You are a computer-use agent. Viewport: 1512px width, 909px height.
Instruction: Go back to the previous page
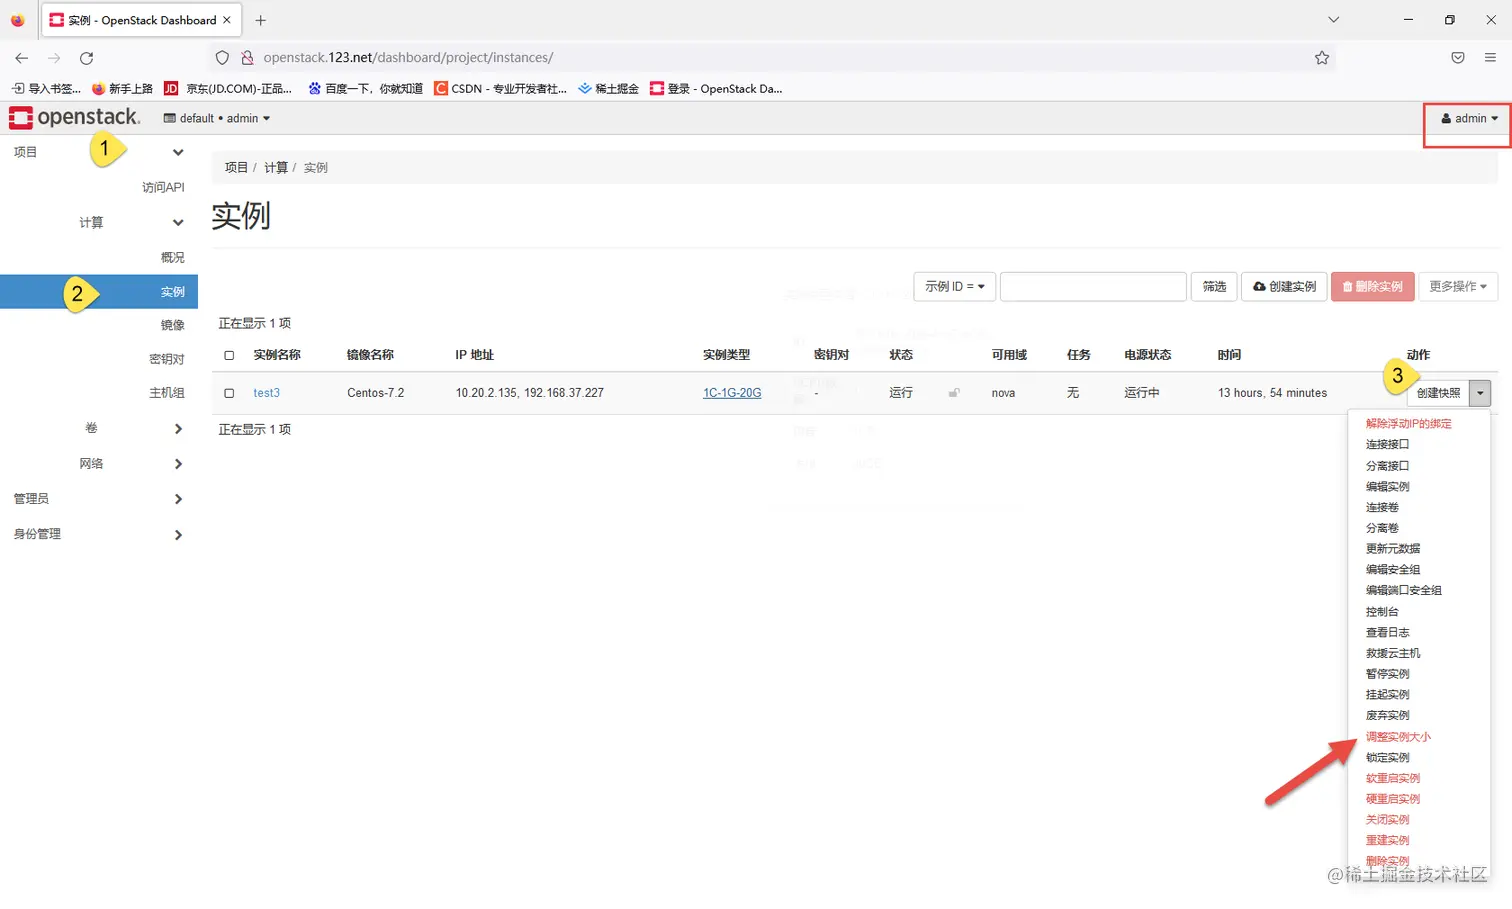point(21,58)
